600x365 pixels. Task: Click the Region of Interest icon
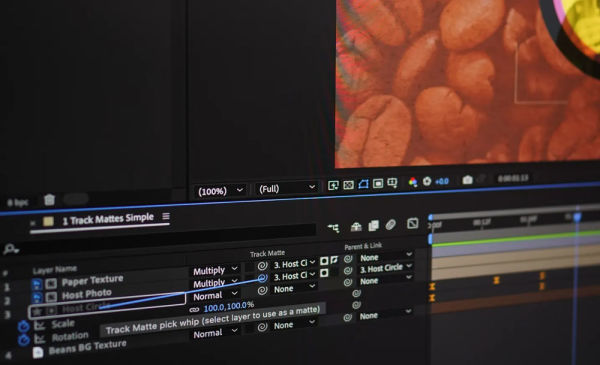(378, 184)
